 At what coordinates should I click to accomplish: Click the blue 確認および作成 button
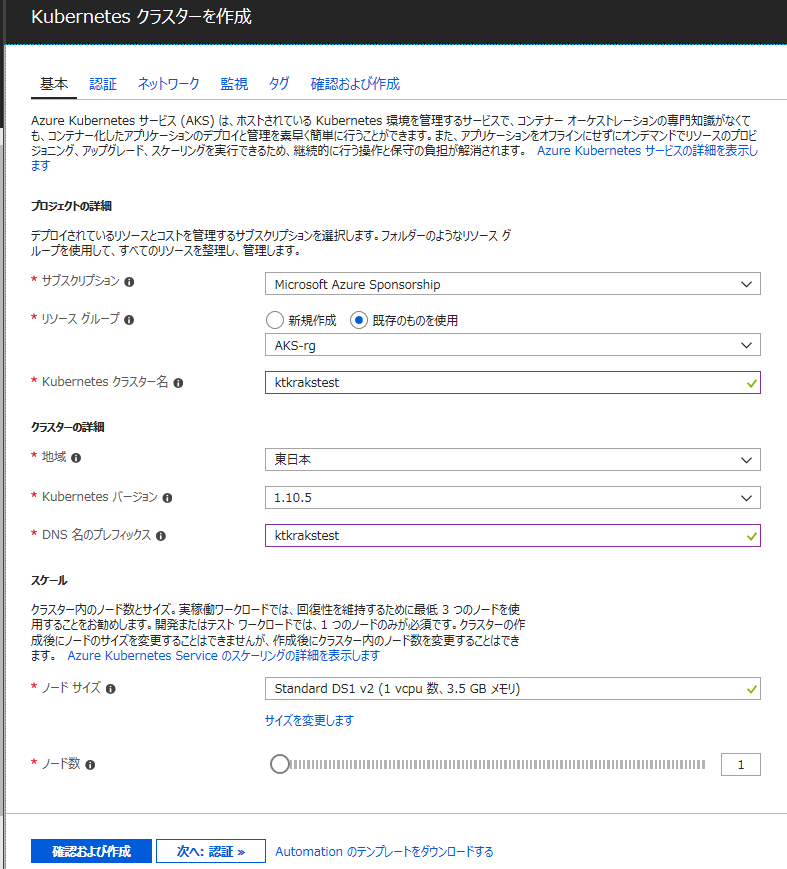pyautogui.click(x=91, y=851)
